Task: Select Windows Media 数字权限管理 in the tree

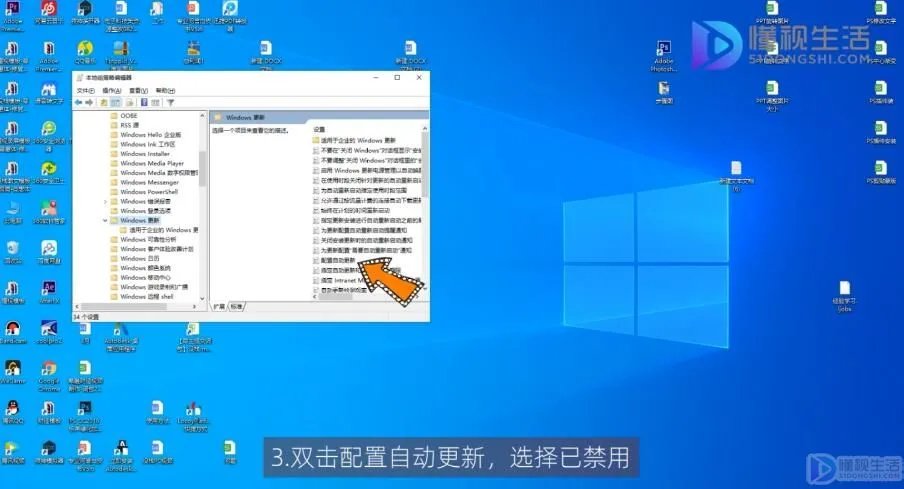Action: point(154,173)
